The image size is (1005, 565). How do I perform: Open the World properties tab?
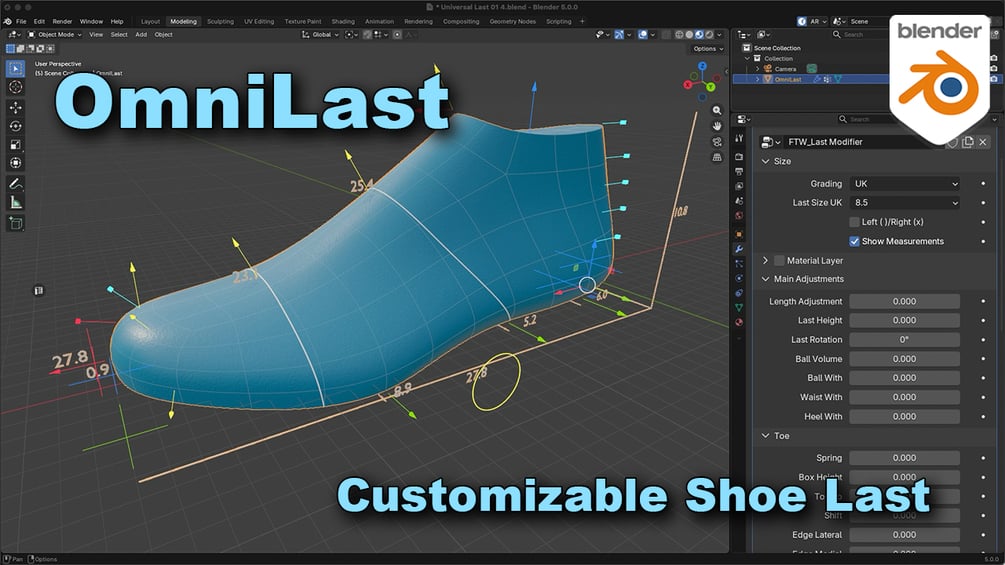tap(739, 216)
